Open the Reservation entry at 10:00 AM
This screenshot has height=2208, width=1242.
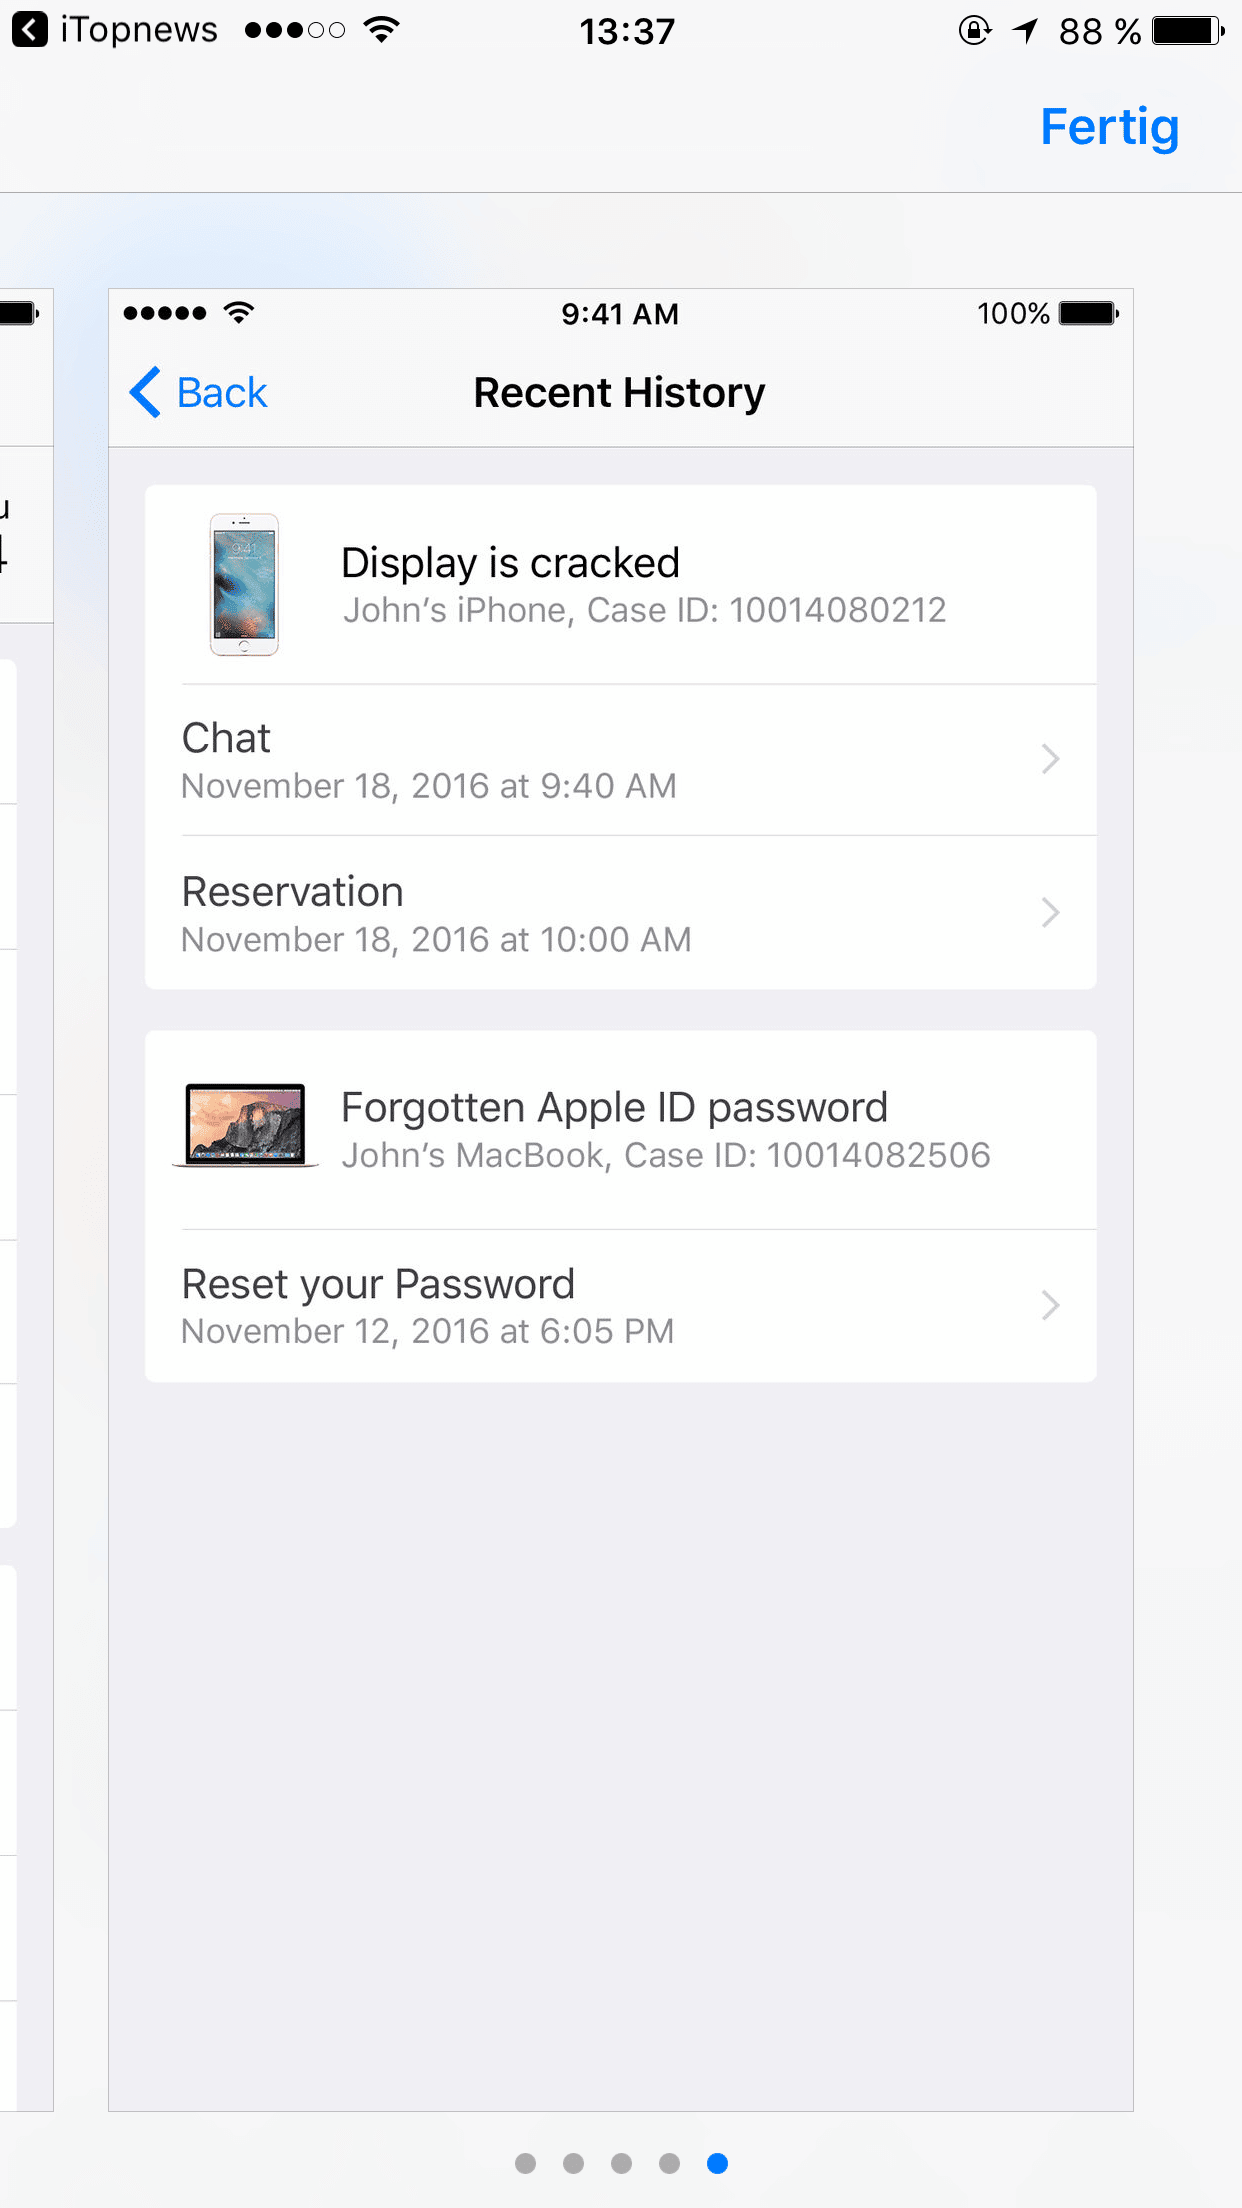[621, 913]
